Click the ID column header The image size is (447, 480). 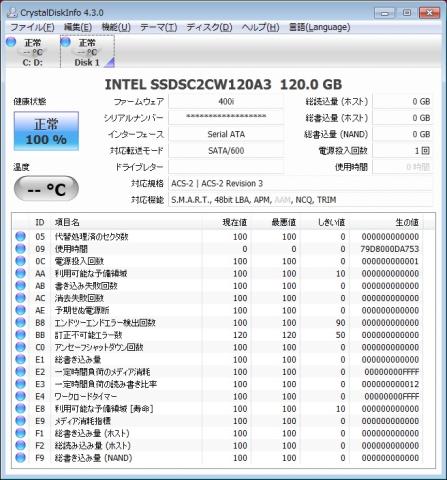[40, 222]
